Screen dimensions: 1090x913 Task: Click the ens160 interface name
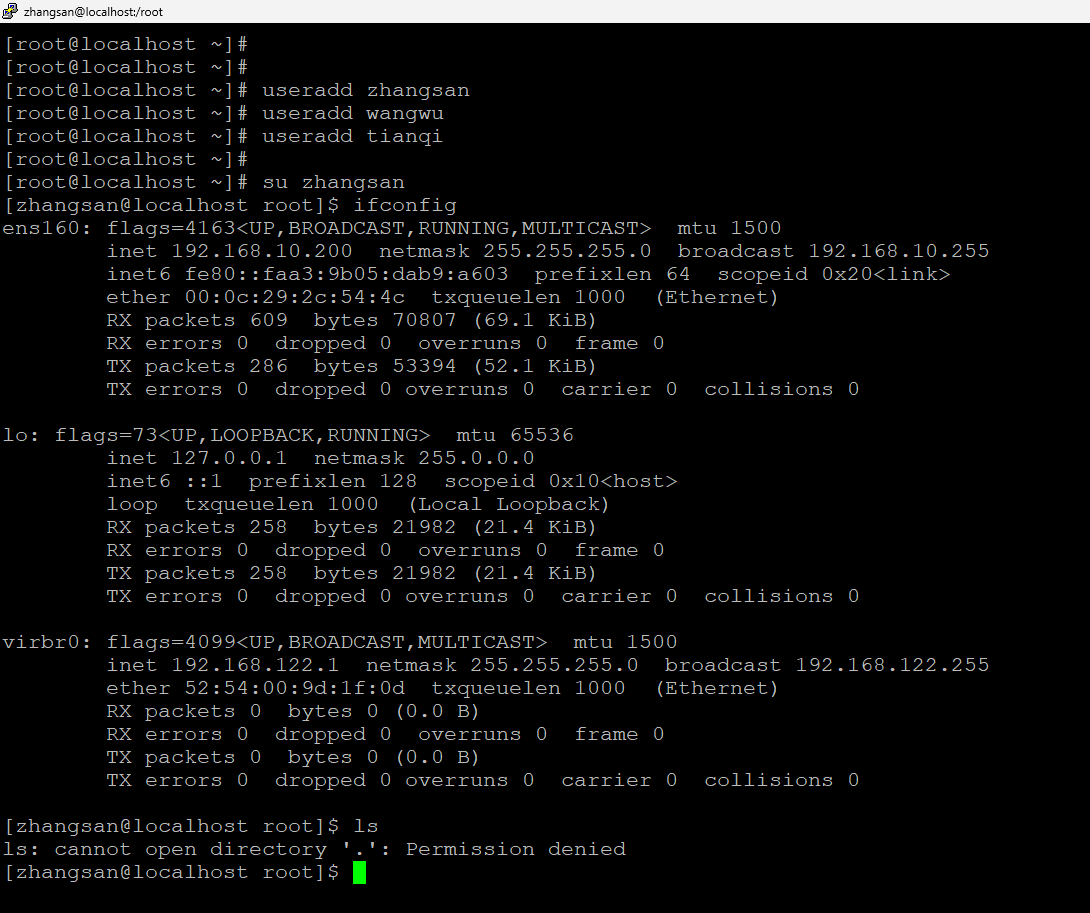click(x=34, y=228)
